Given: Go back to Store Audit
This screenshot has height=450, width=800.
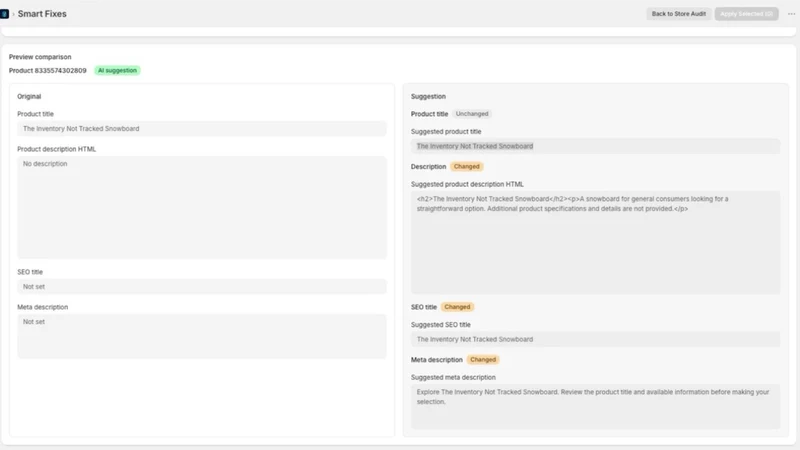Looking at the screenshot, I should point(679,14).
